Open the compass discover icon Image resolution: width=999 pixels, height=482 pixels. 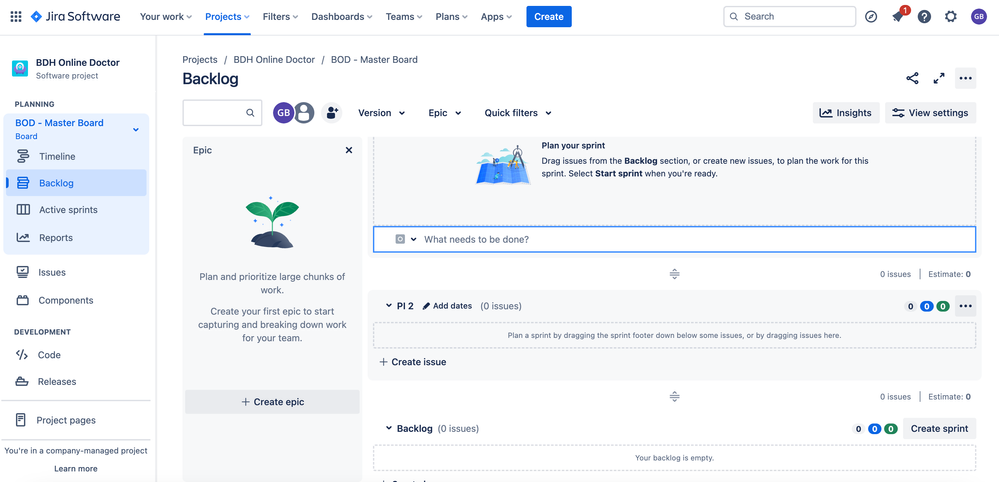[x=871, y=17]
